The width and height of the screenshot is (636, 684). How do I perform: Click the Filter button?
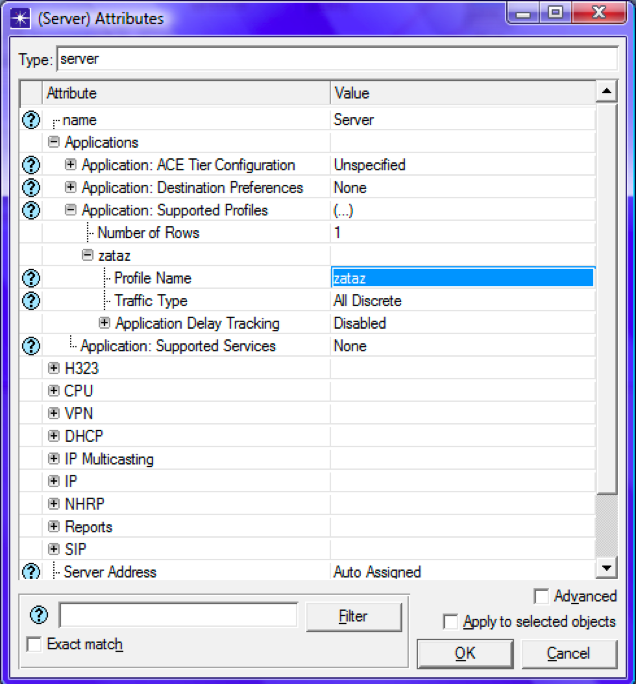[x=353, y=616]
